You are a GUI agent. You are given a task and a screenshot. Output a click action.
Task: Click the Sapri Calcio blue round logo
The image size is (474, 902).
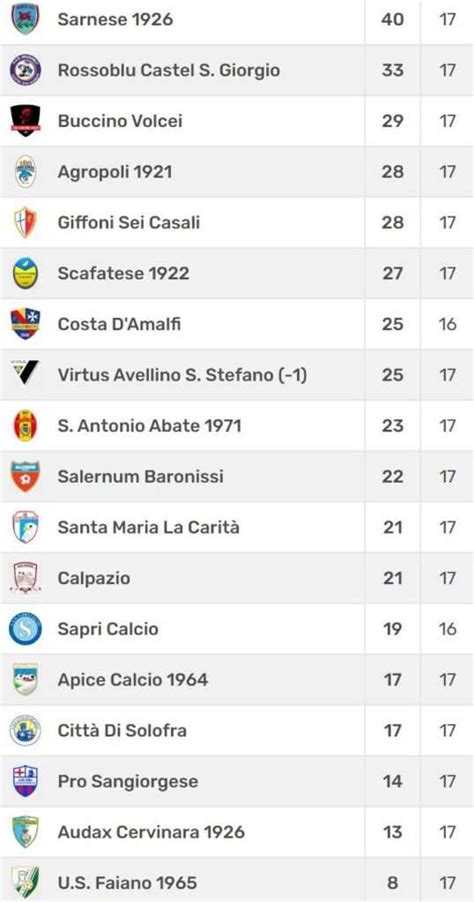25,629
